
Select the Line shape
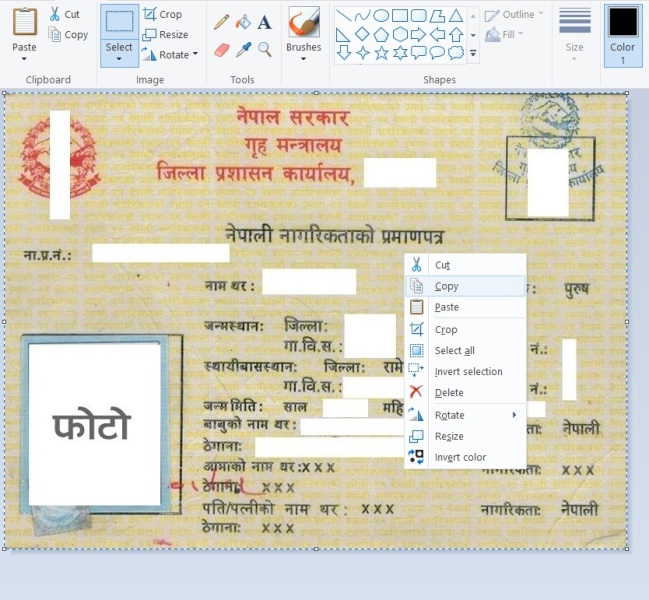(344, 16)
